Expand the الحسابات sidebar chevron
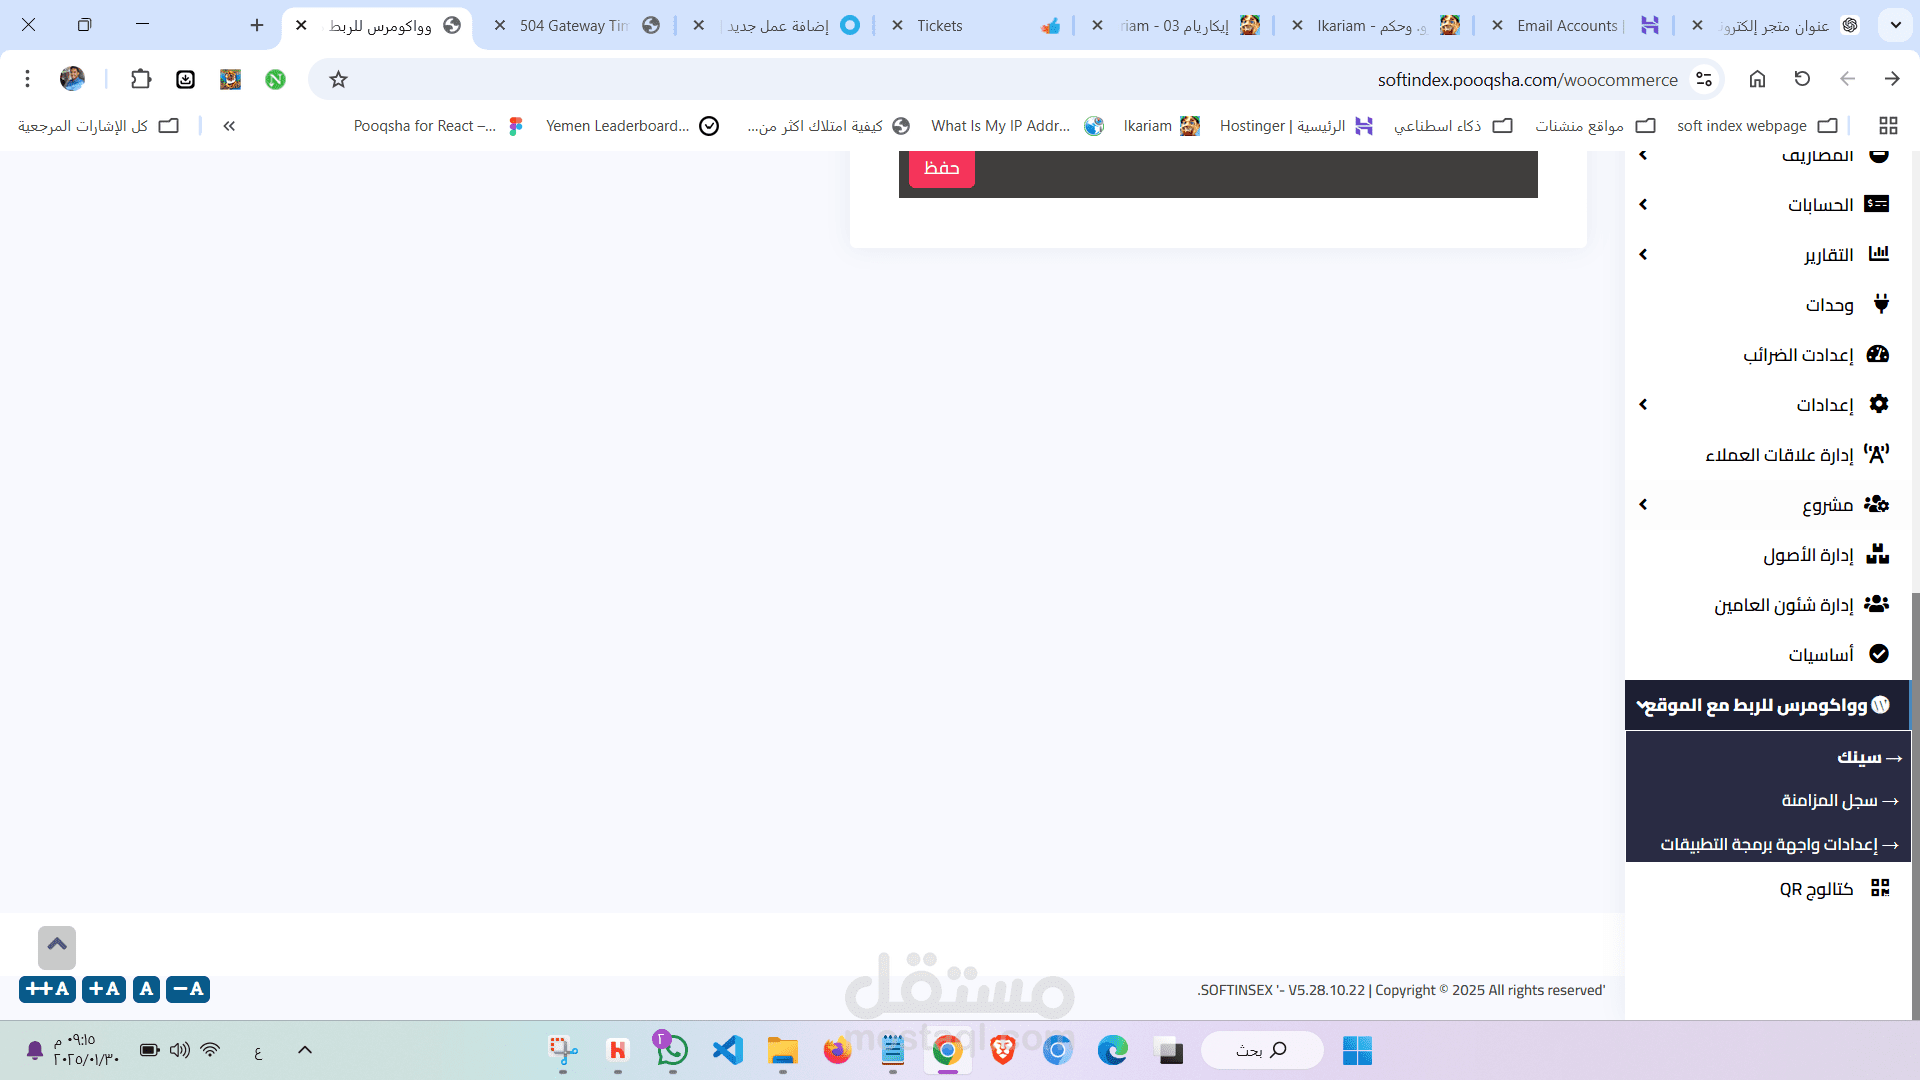1920x1080 pixels. (1643, 205)
